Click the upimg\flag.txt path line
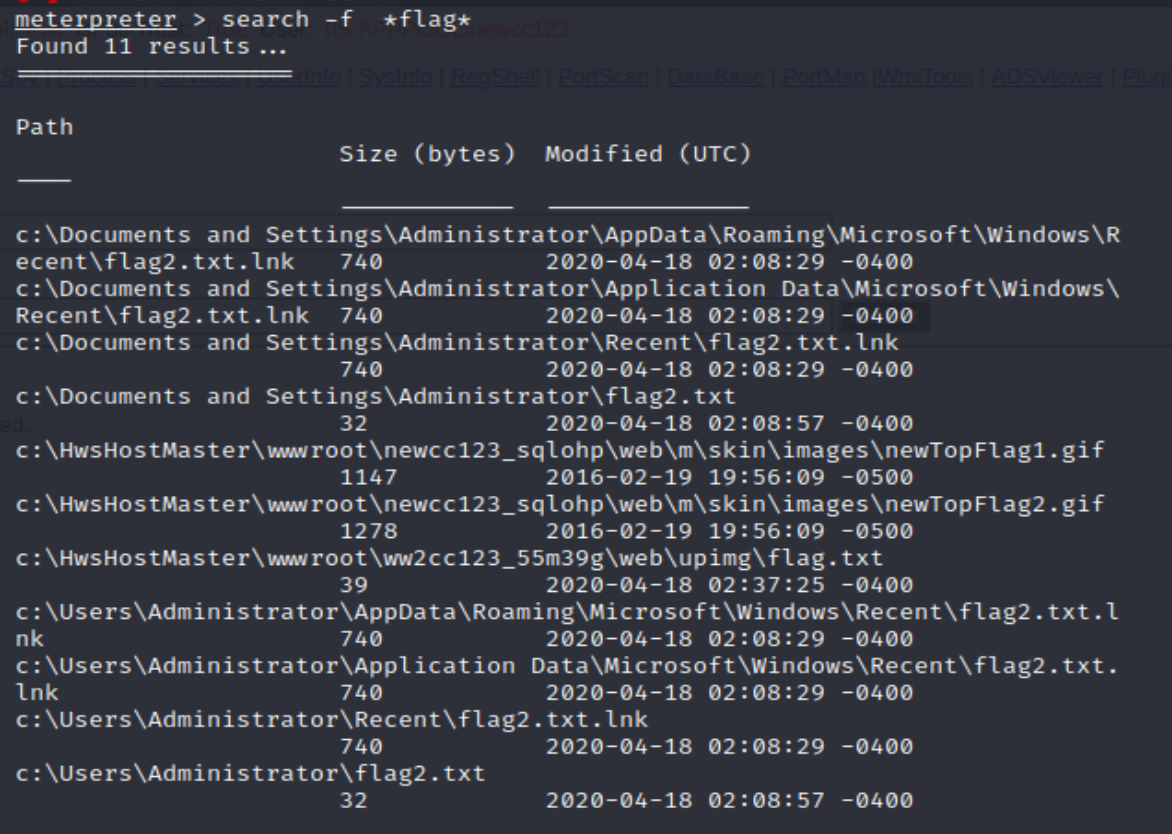Image resolution: width=1172 pixels, height=834 pixels. click(449, 557)
